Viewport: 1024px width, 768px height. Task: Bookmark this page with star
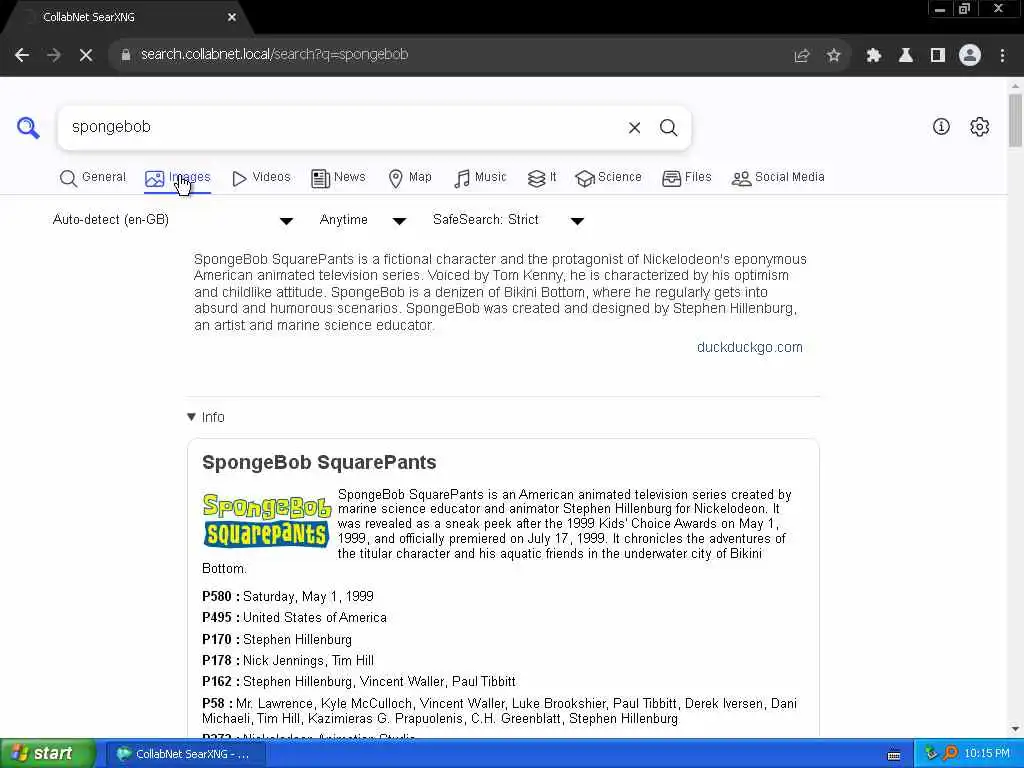coord(834,55)
